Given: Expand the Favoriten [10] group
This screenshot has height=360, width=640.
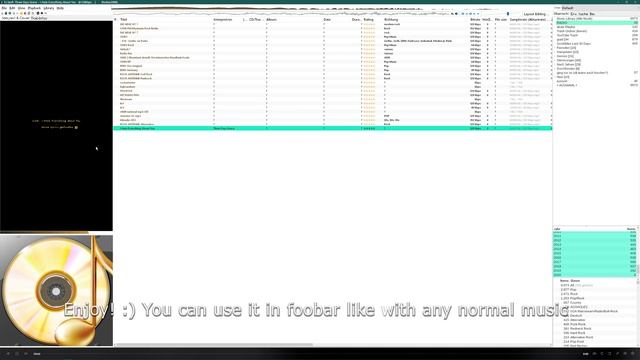Looking at the screenshot, I should click(567, 48).
